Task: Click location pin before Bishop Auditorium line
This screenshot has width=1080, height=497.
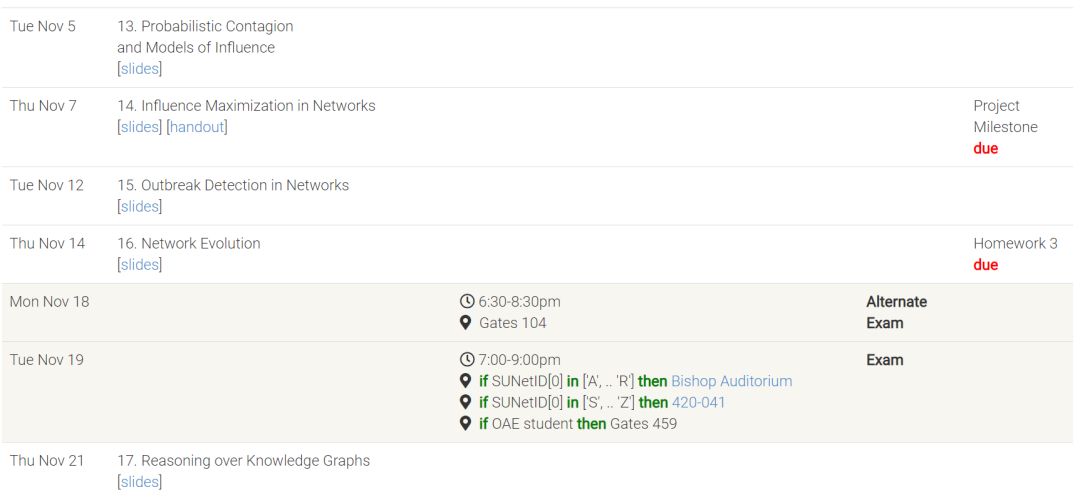Action: (465, 381)
